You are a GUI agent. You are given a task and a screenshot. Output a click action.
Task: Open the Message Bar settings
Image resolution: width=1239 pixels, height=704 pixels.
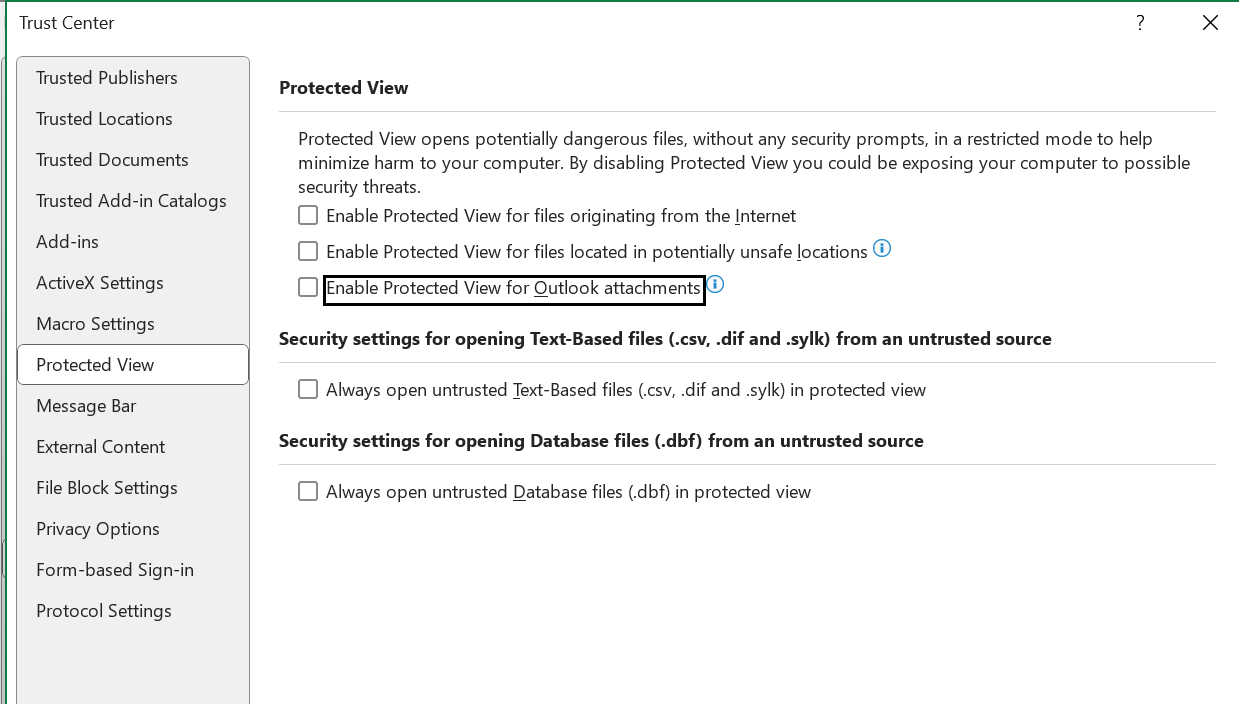coord(86,406)
